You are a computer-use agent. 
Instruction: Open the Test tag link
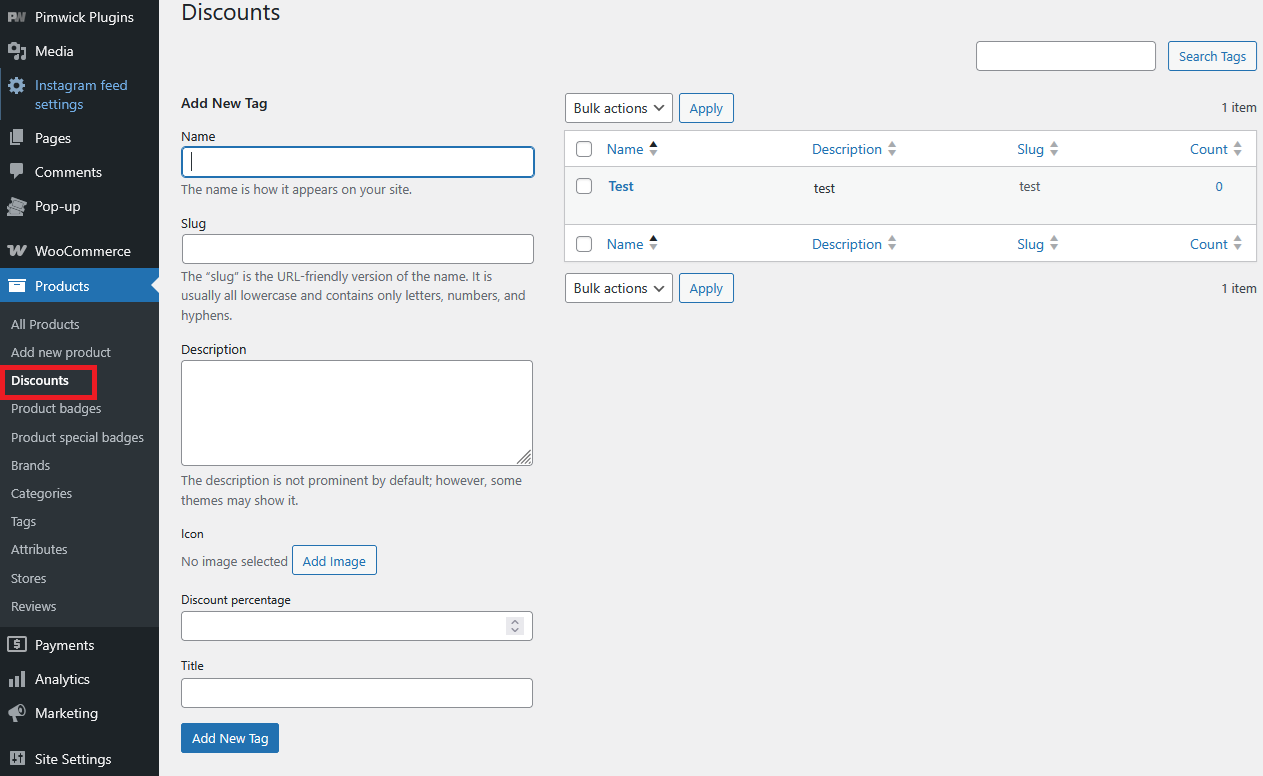(x=621, y=186)
